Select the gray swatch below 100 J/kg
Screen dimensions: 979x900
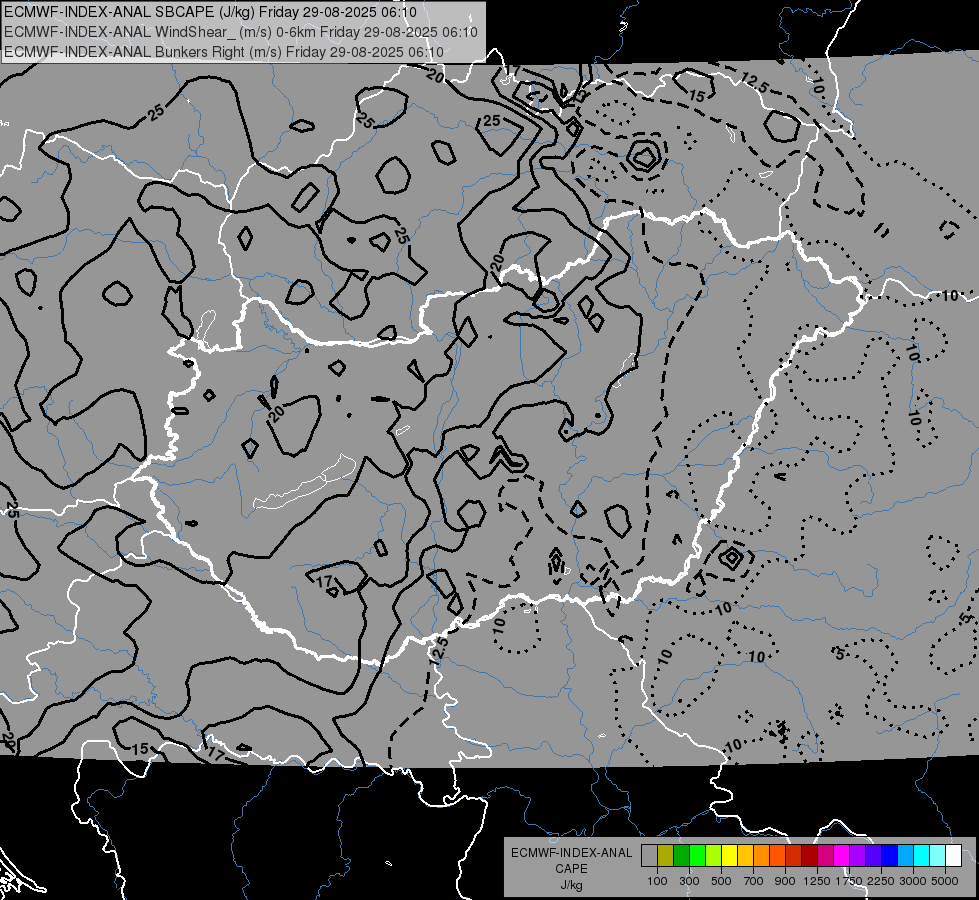point(649,856)
